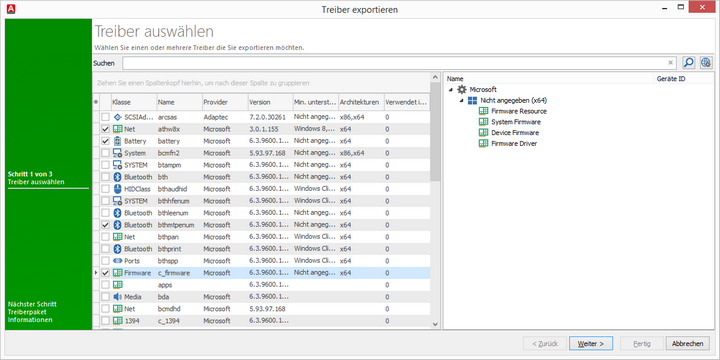Click the Microsoft gear icon in tree
This screenshot has width=720, height=360.
[x=461, y=90]
